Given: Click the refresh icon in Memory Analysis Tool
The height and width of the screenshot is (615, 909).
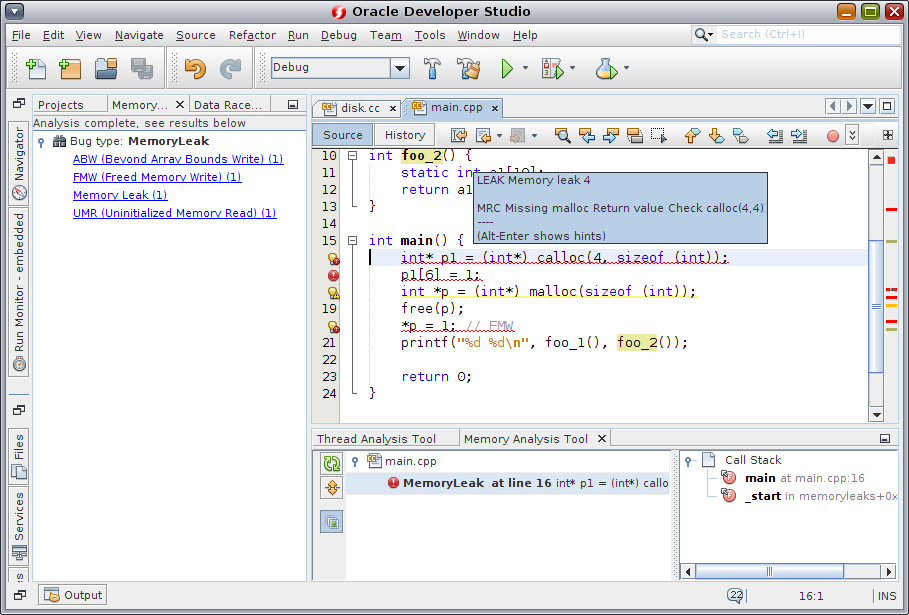Looking at the screenshot, I should (x=332, y=463).
